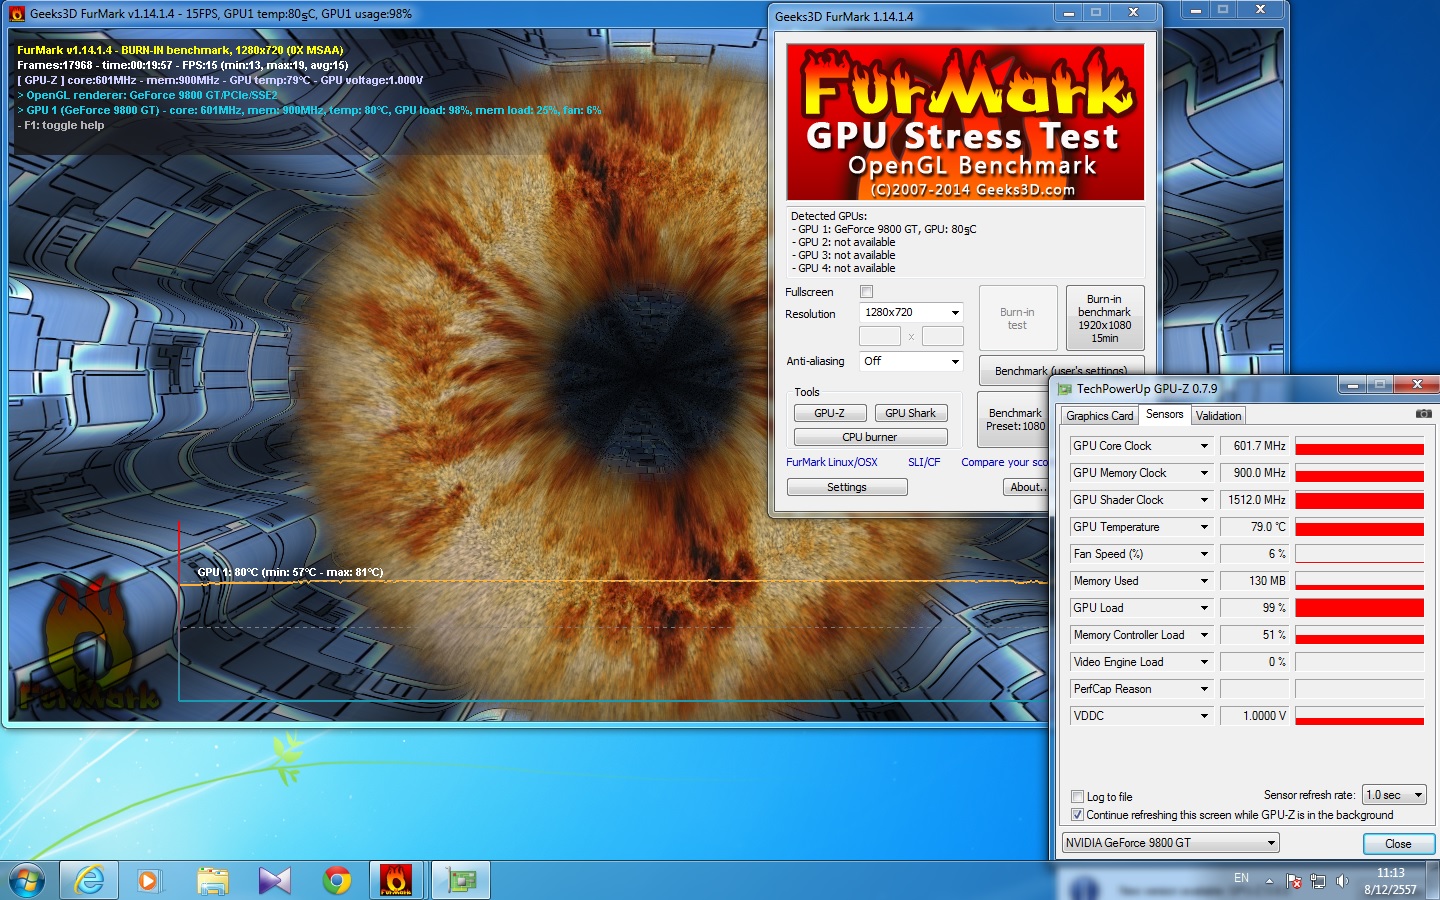
Task: Change the Sensor refresh rate dropdown
Action: (1395, 795)
